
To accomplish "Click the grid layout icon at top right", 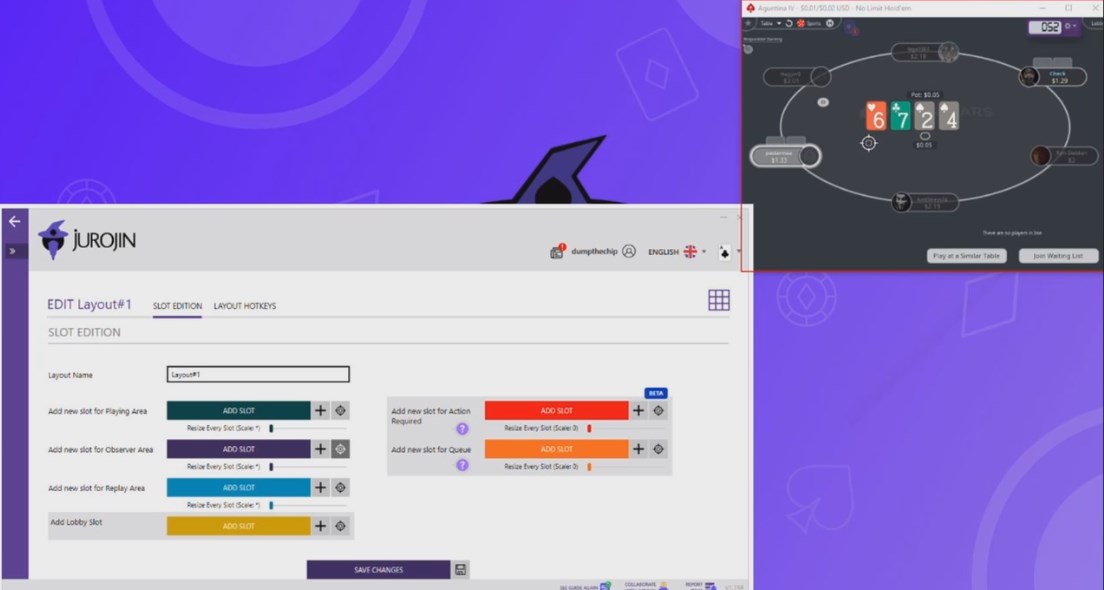I will [x=719, y=300].
